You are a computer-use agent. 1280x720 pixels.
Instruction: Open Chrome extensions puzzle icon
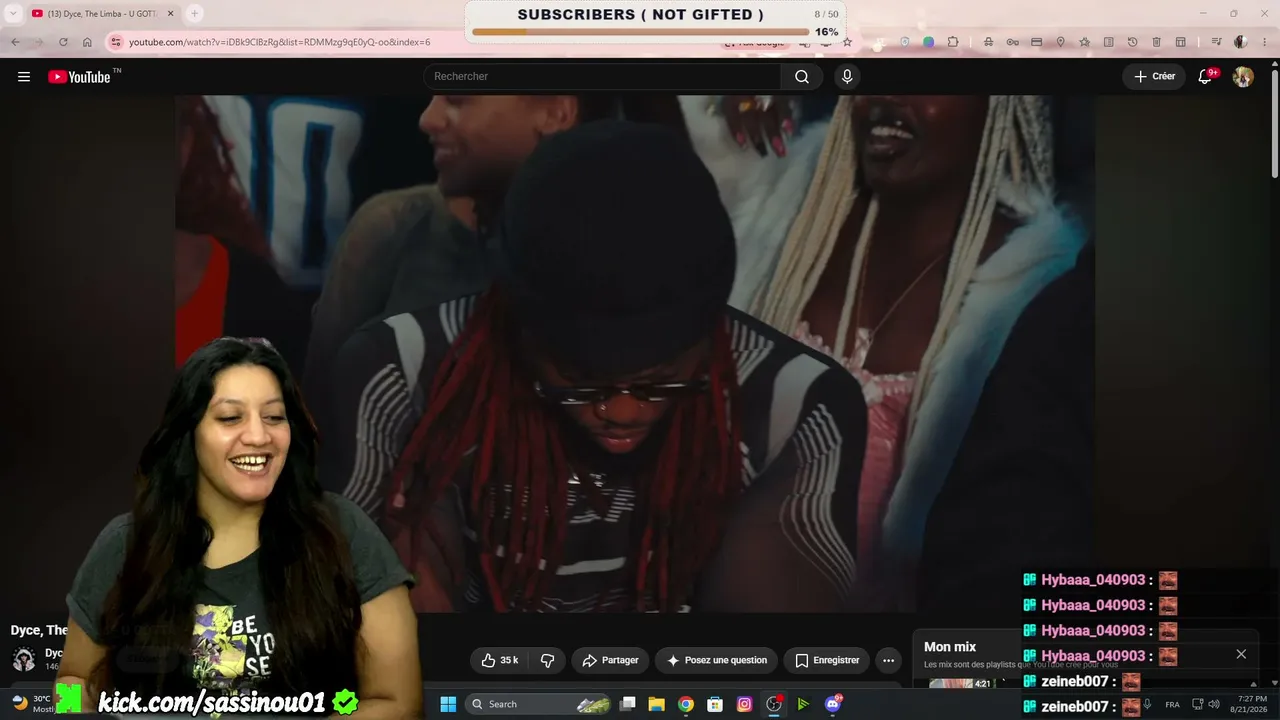tap(953, 42)
